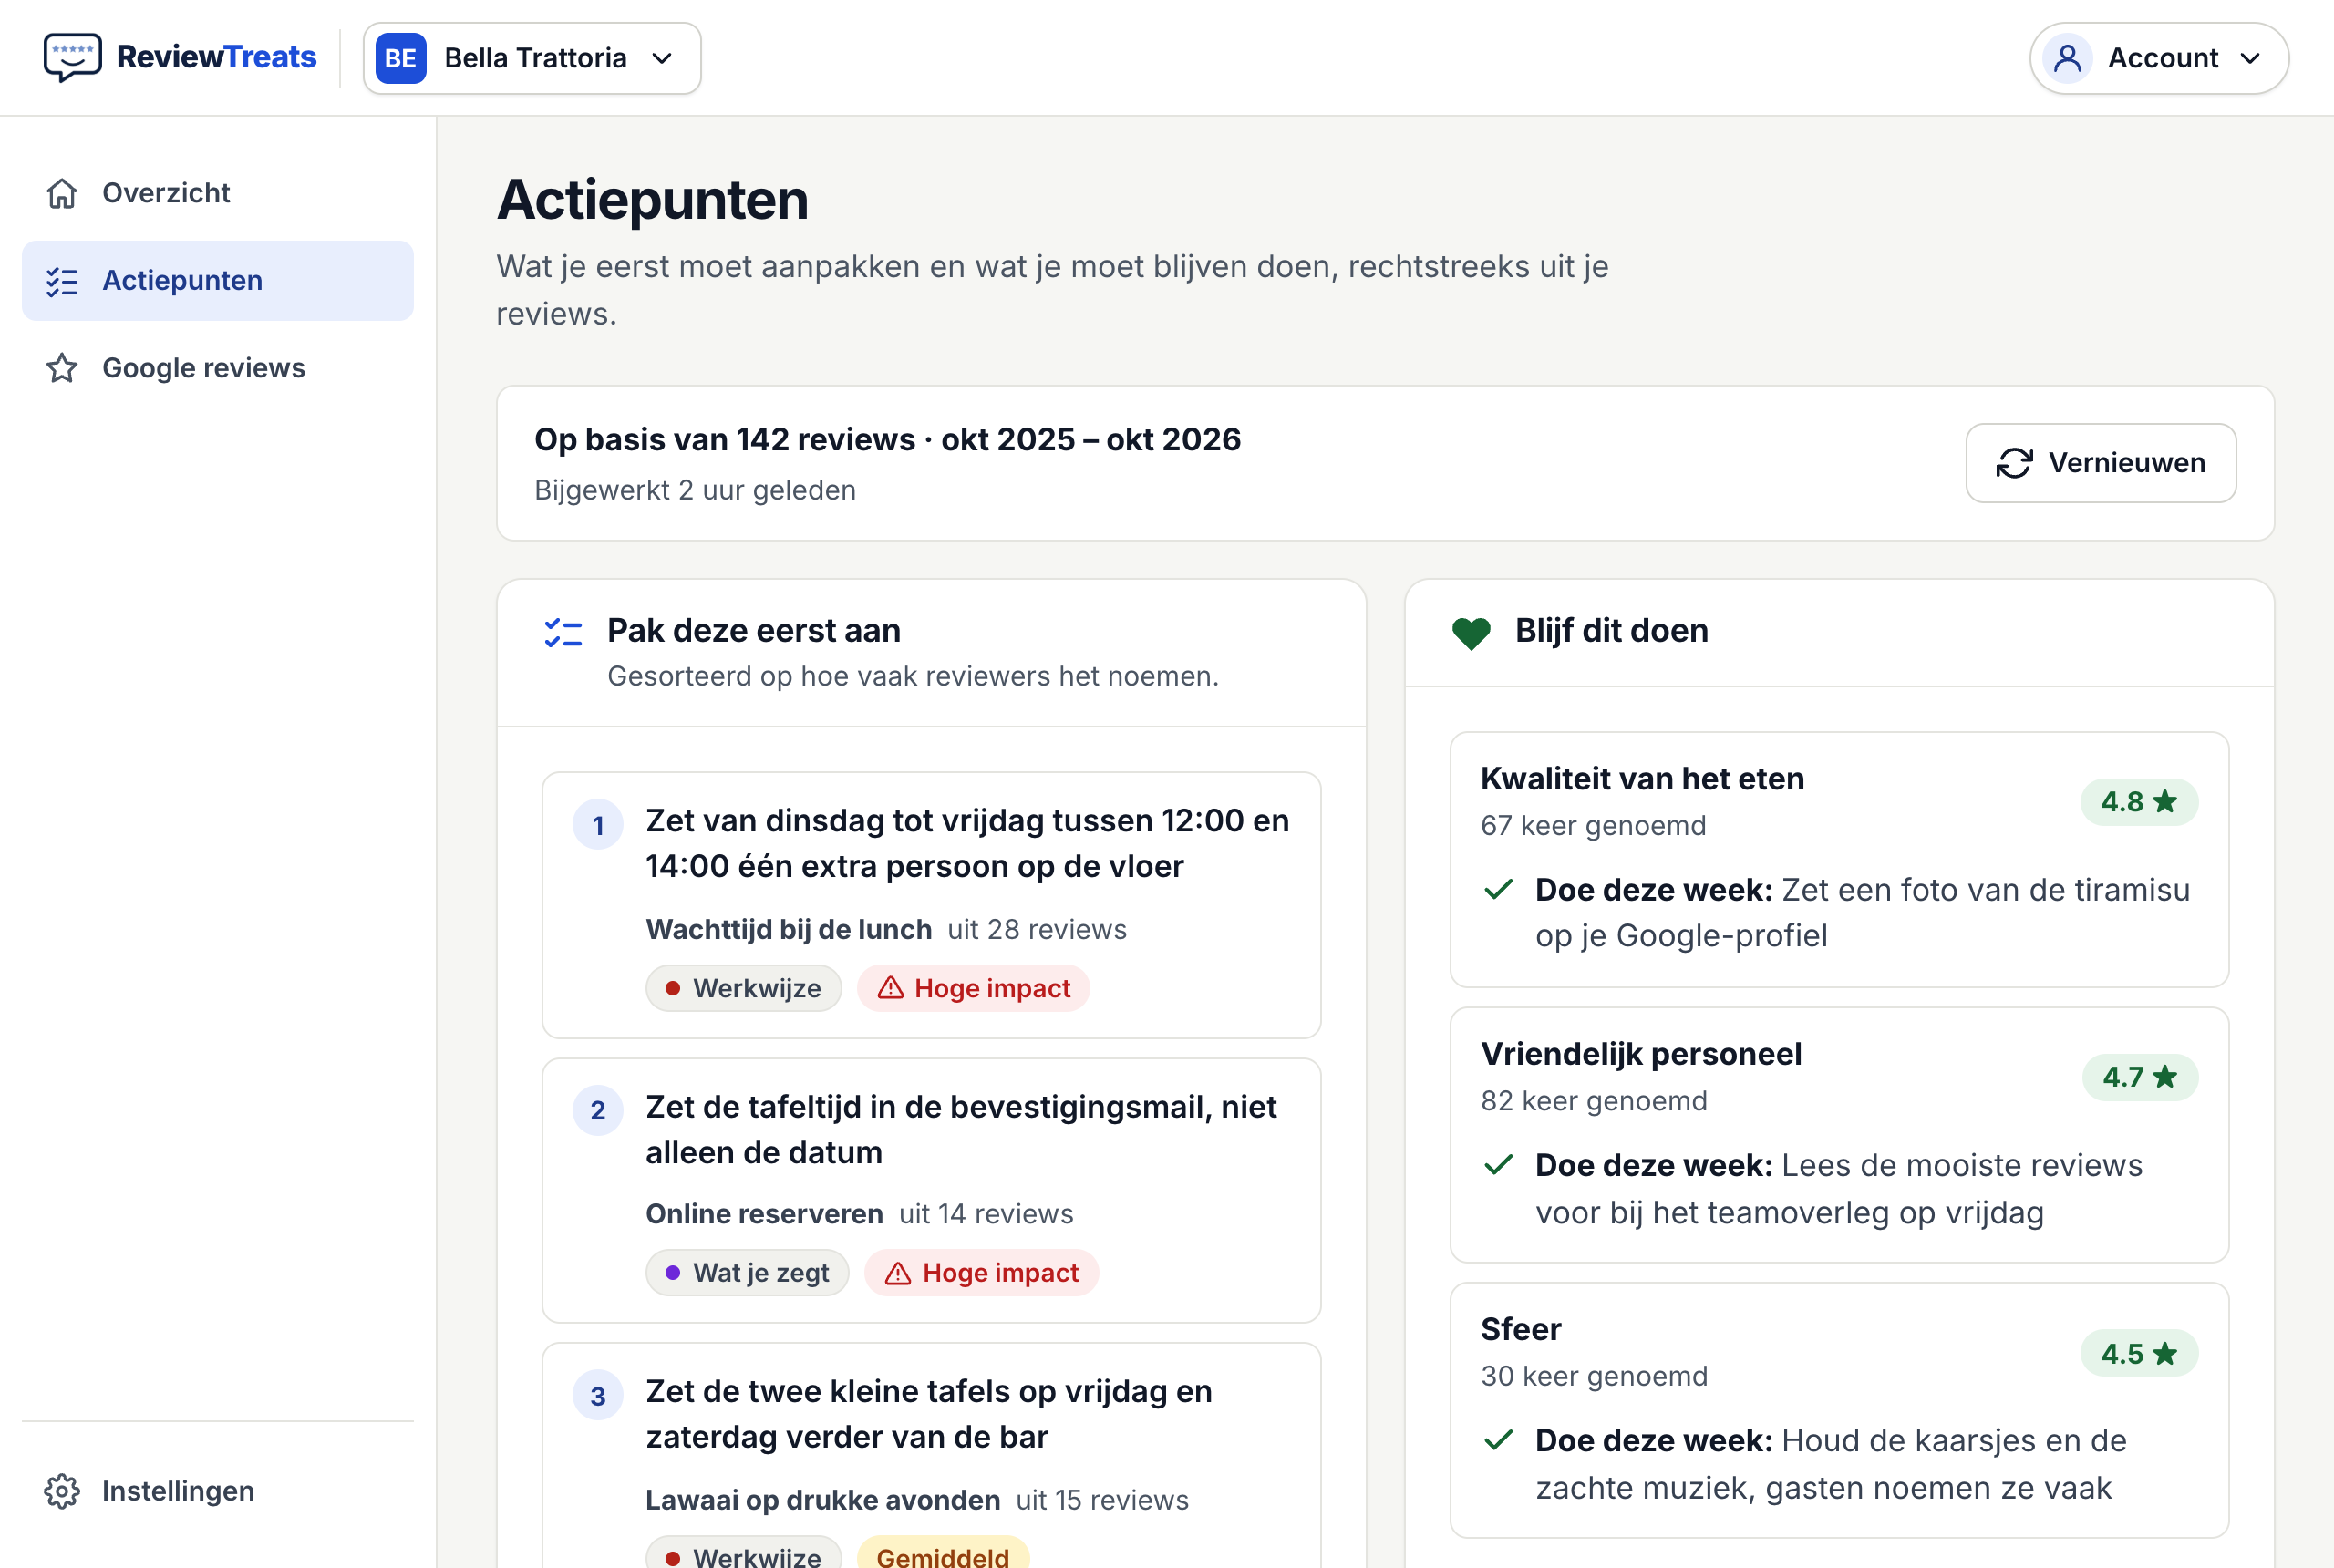Click checklist icon next to Pak deze eerst aan
The image size is (2334, 1568).
563,633
